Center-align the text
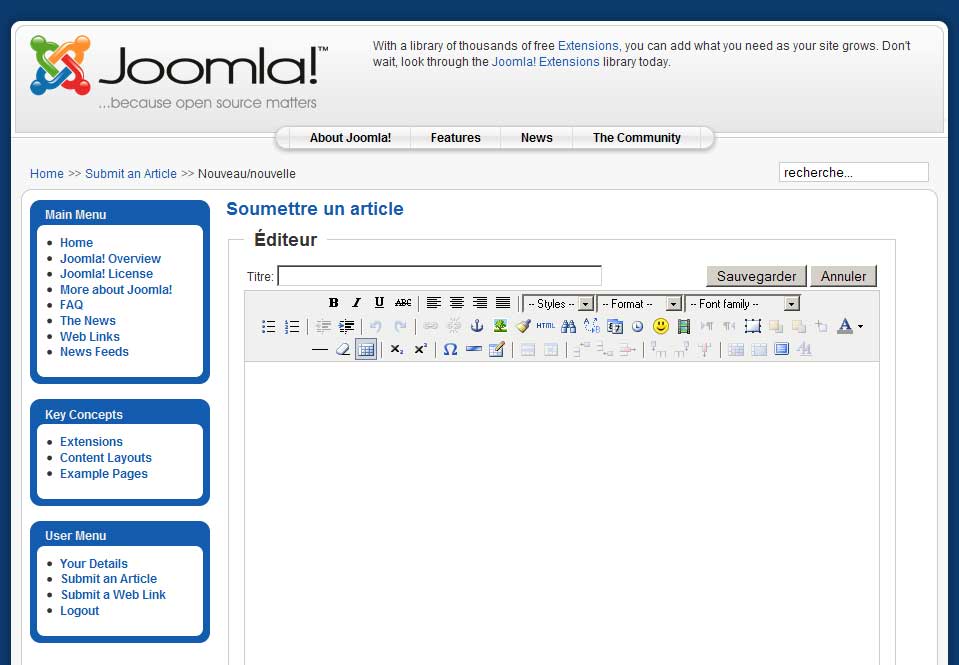Image resolution: width=959 pixels, height=665 pixels. [x=457, y=303]
